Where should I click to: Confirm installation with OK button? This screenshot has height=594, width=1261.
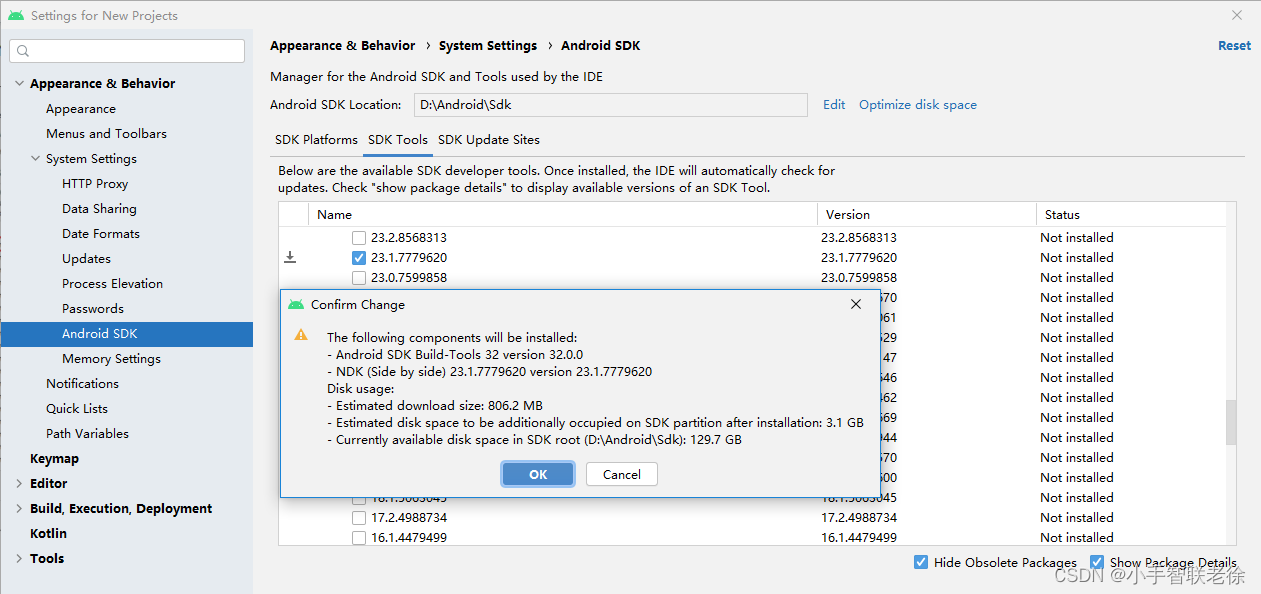click(538, 474)
